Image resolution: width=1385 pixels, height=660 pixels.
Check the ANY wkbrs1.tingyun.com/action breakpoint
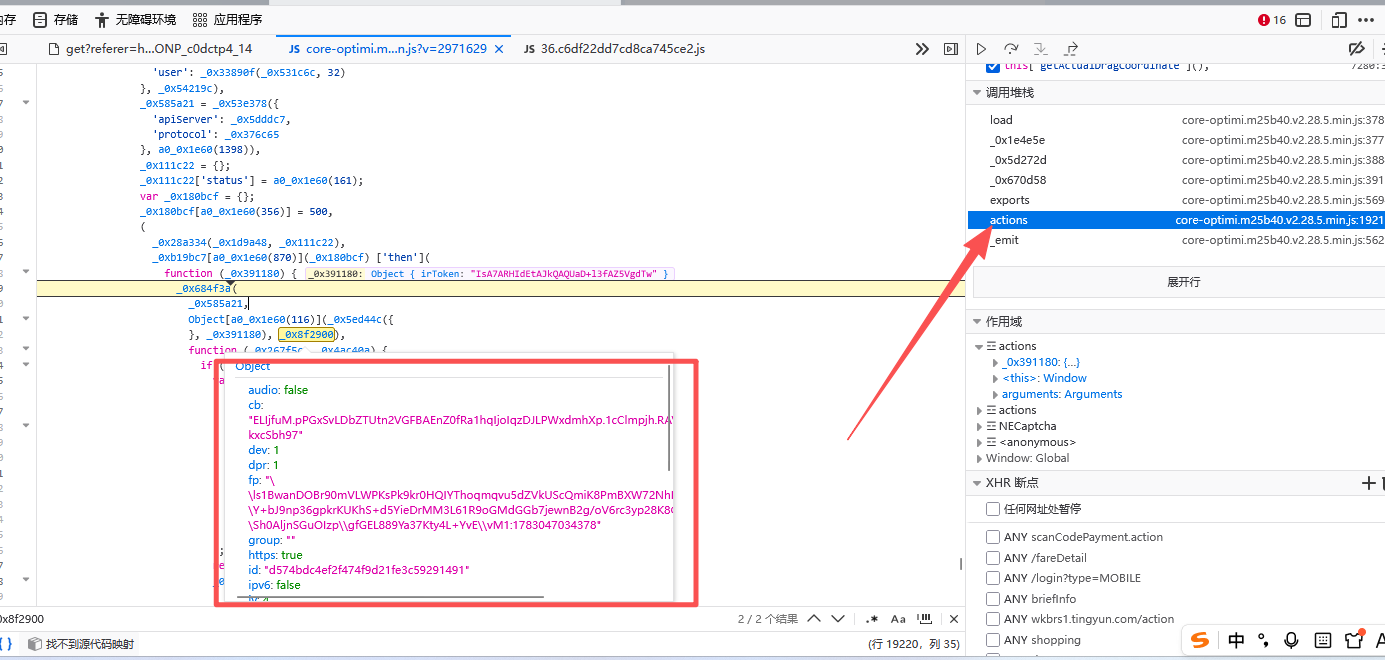coord(992,619)
